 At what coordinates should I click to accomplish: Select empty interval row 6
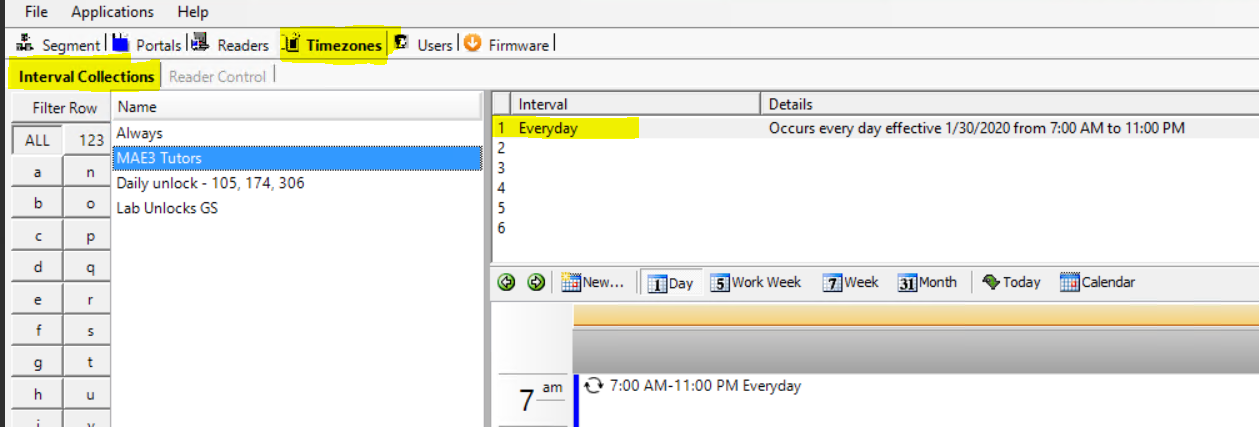pyautogui.click(x=875, y=228)
